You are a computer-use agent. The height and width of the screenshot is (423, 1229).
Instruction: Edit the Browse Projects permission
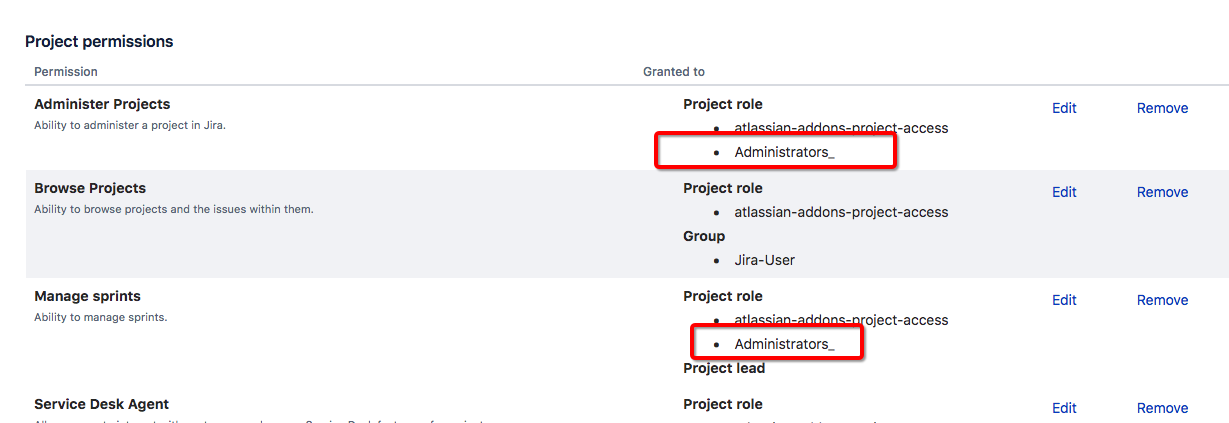click(x=1064, y=192)
